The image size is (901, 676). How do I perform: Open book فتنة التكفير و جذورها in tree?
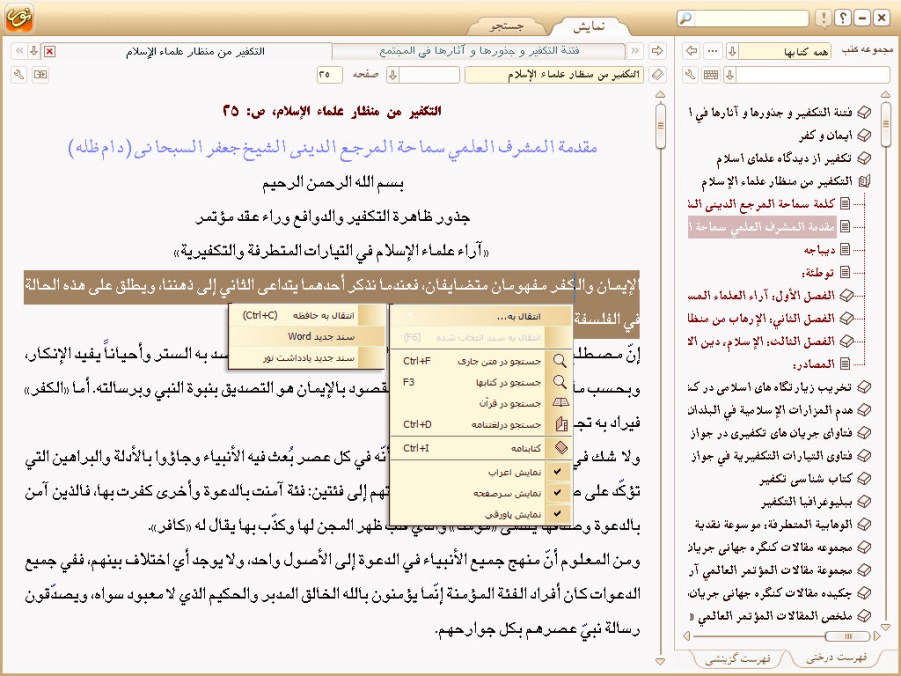coord(773,113)
